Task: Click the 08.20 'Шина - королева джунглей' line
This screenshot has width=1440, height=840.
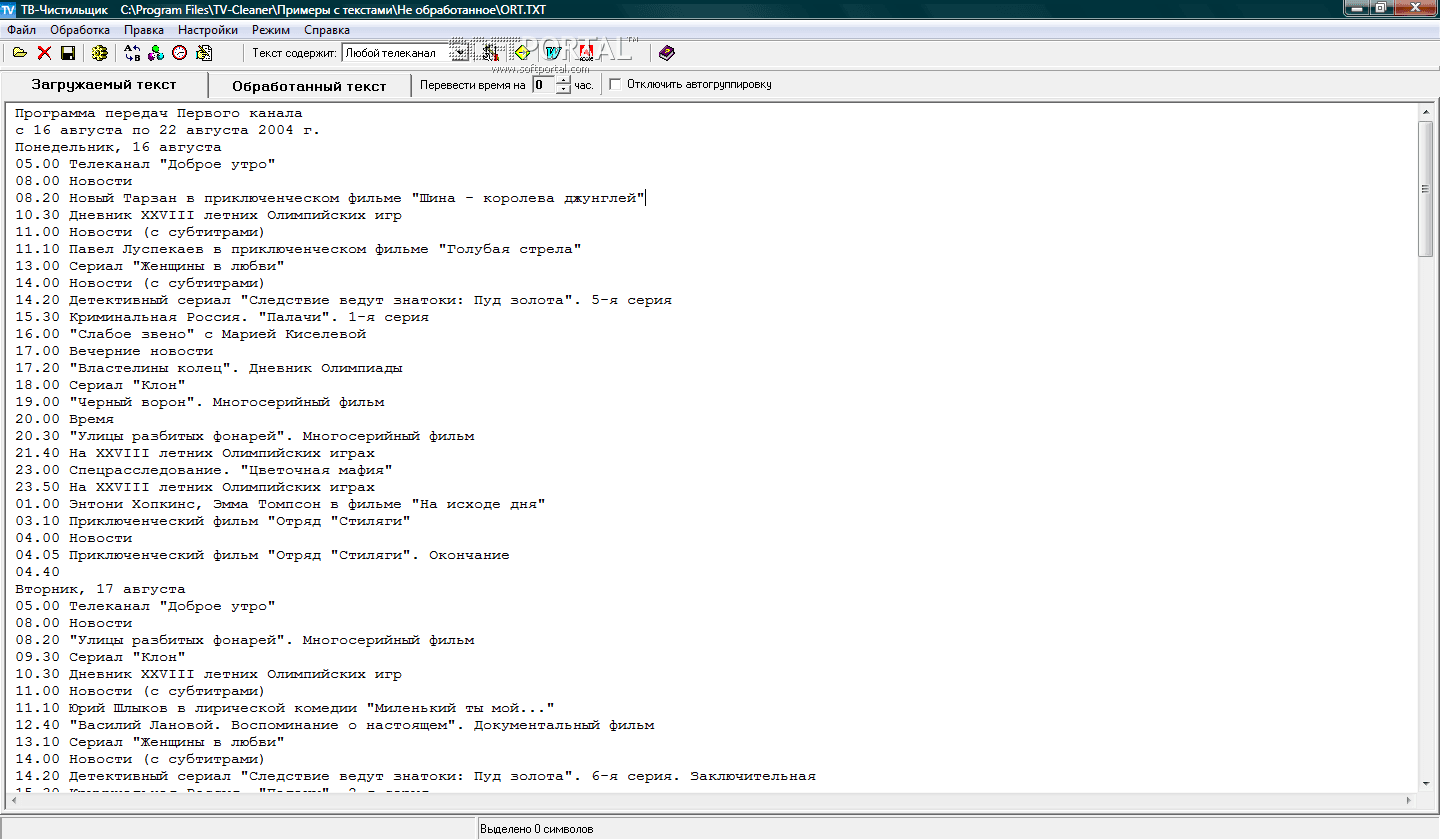Action: pos(330,198)
